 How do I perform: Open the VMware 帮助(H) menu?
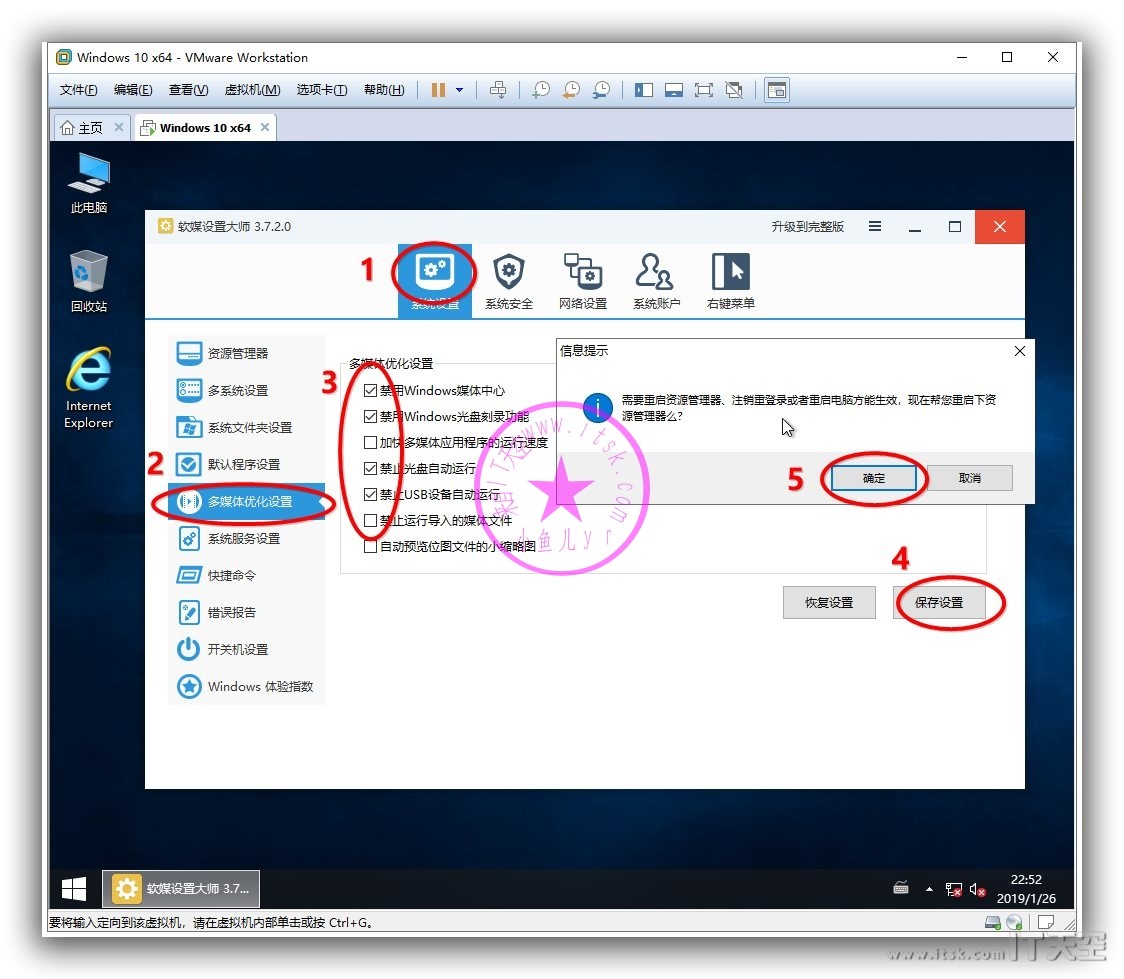(384, 90)
